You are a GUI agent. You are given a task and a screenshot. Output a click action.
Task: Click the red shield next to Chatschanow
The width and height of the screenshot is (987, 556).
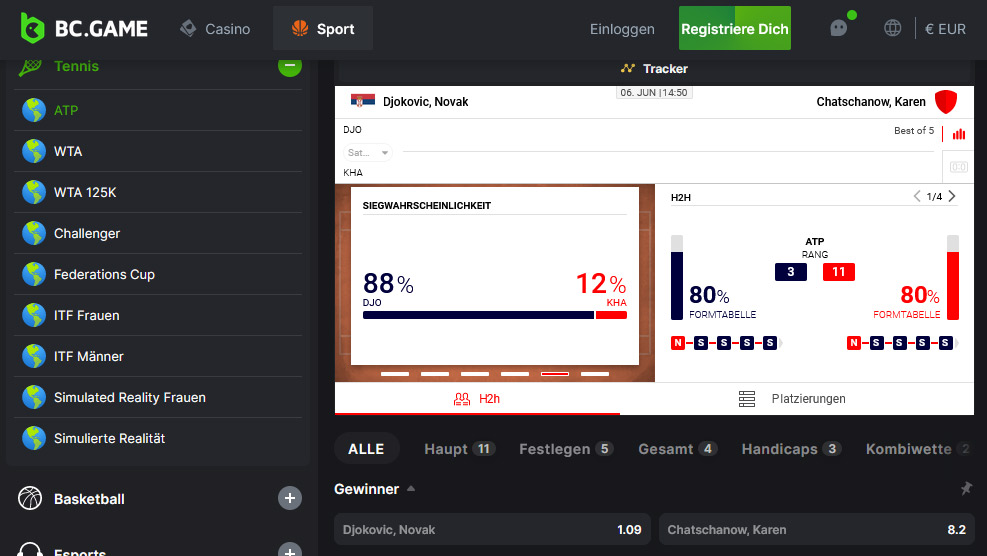point(945,101)
